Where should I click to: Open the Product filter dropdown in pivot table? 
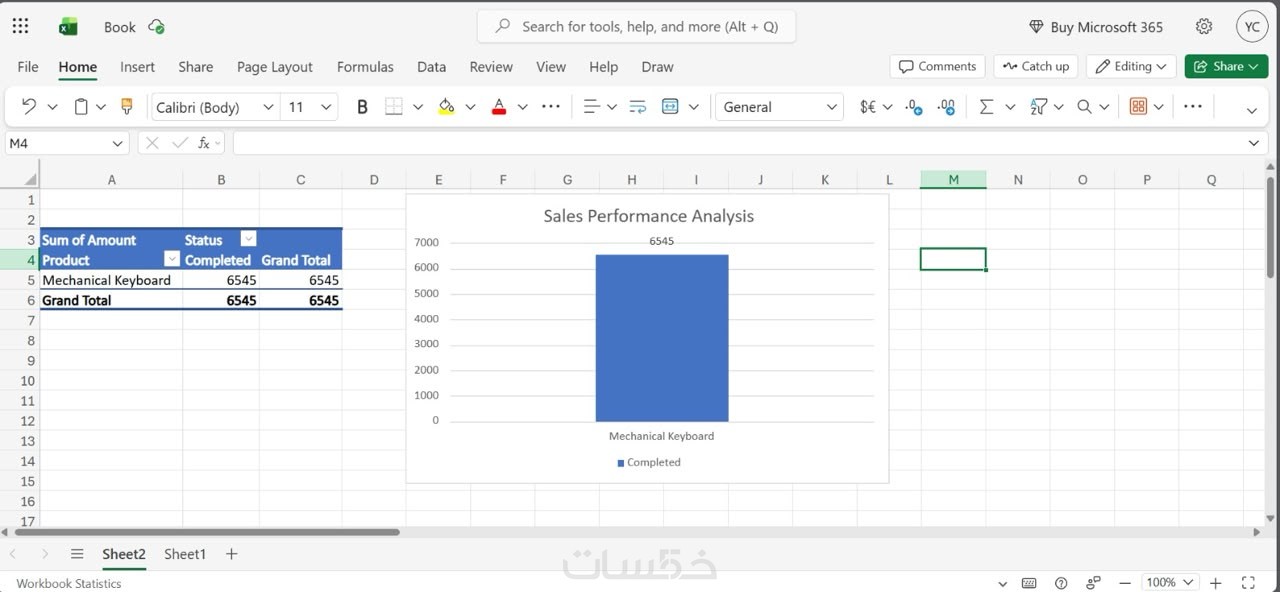[172, 259]
